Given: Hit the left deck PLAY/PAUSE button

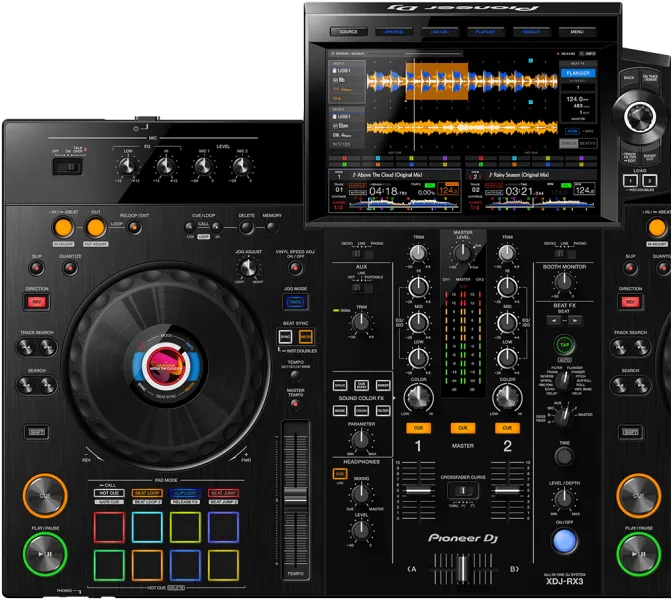Looking at the screenshot, I should 45,554.
